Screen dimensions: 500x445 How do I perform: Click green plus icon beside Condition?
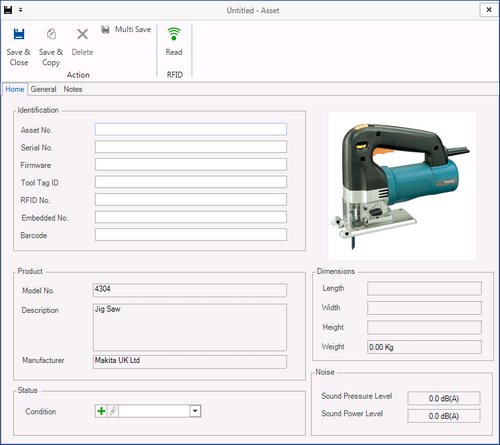coord(101,411)
